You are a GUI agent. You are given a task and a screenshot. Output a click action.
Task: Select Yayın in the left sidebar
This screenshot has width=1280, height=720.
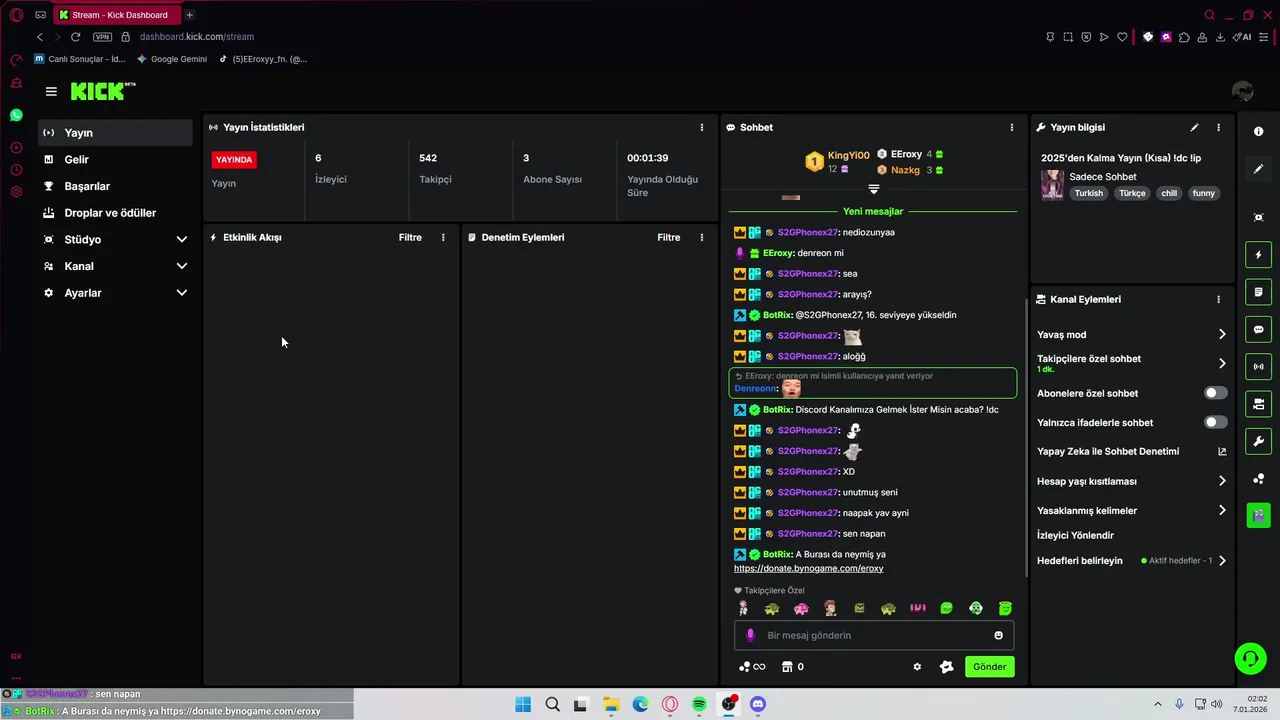pyautogui.click(x=115, y=132)
